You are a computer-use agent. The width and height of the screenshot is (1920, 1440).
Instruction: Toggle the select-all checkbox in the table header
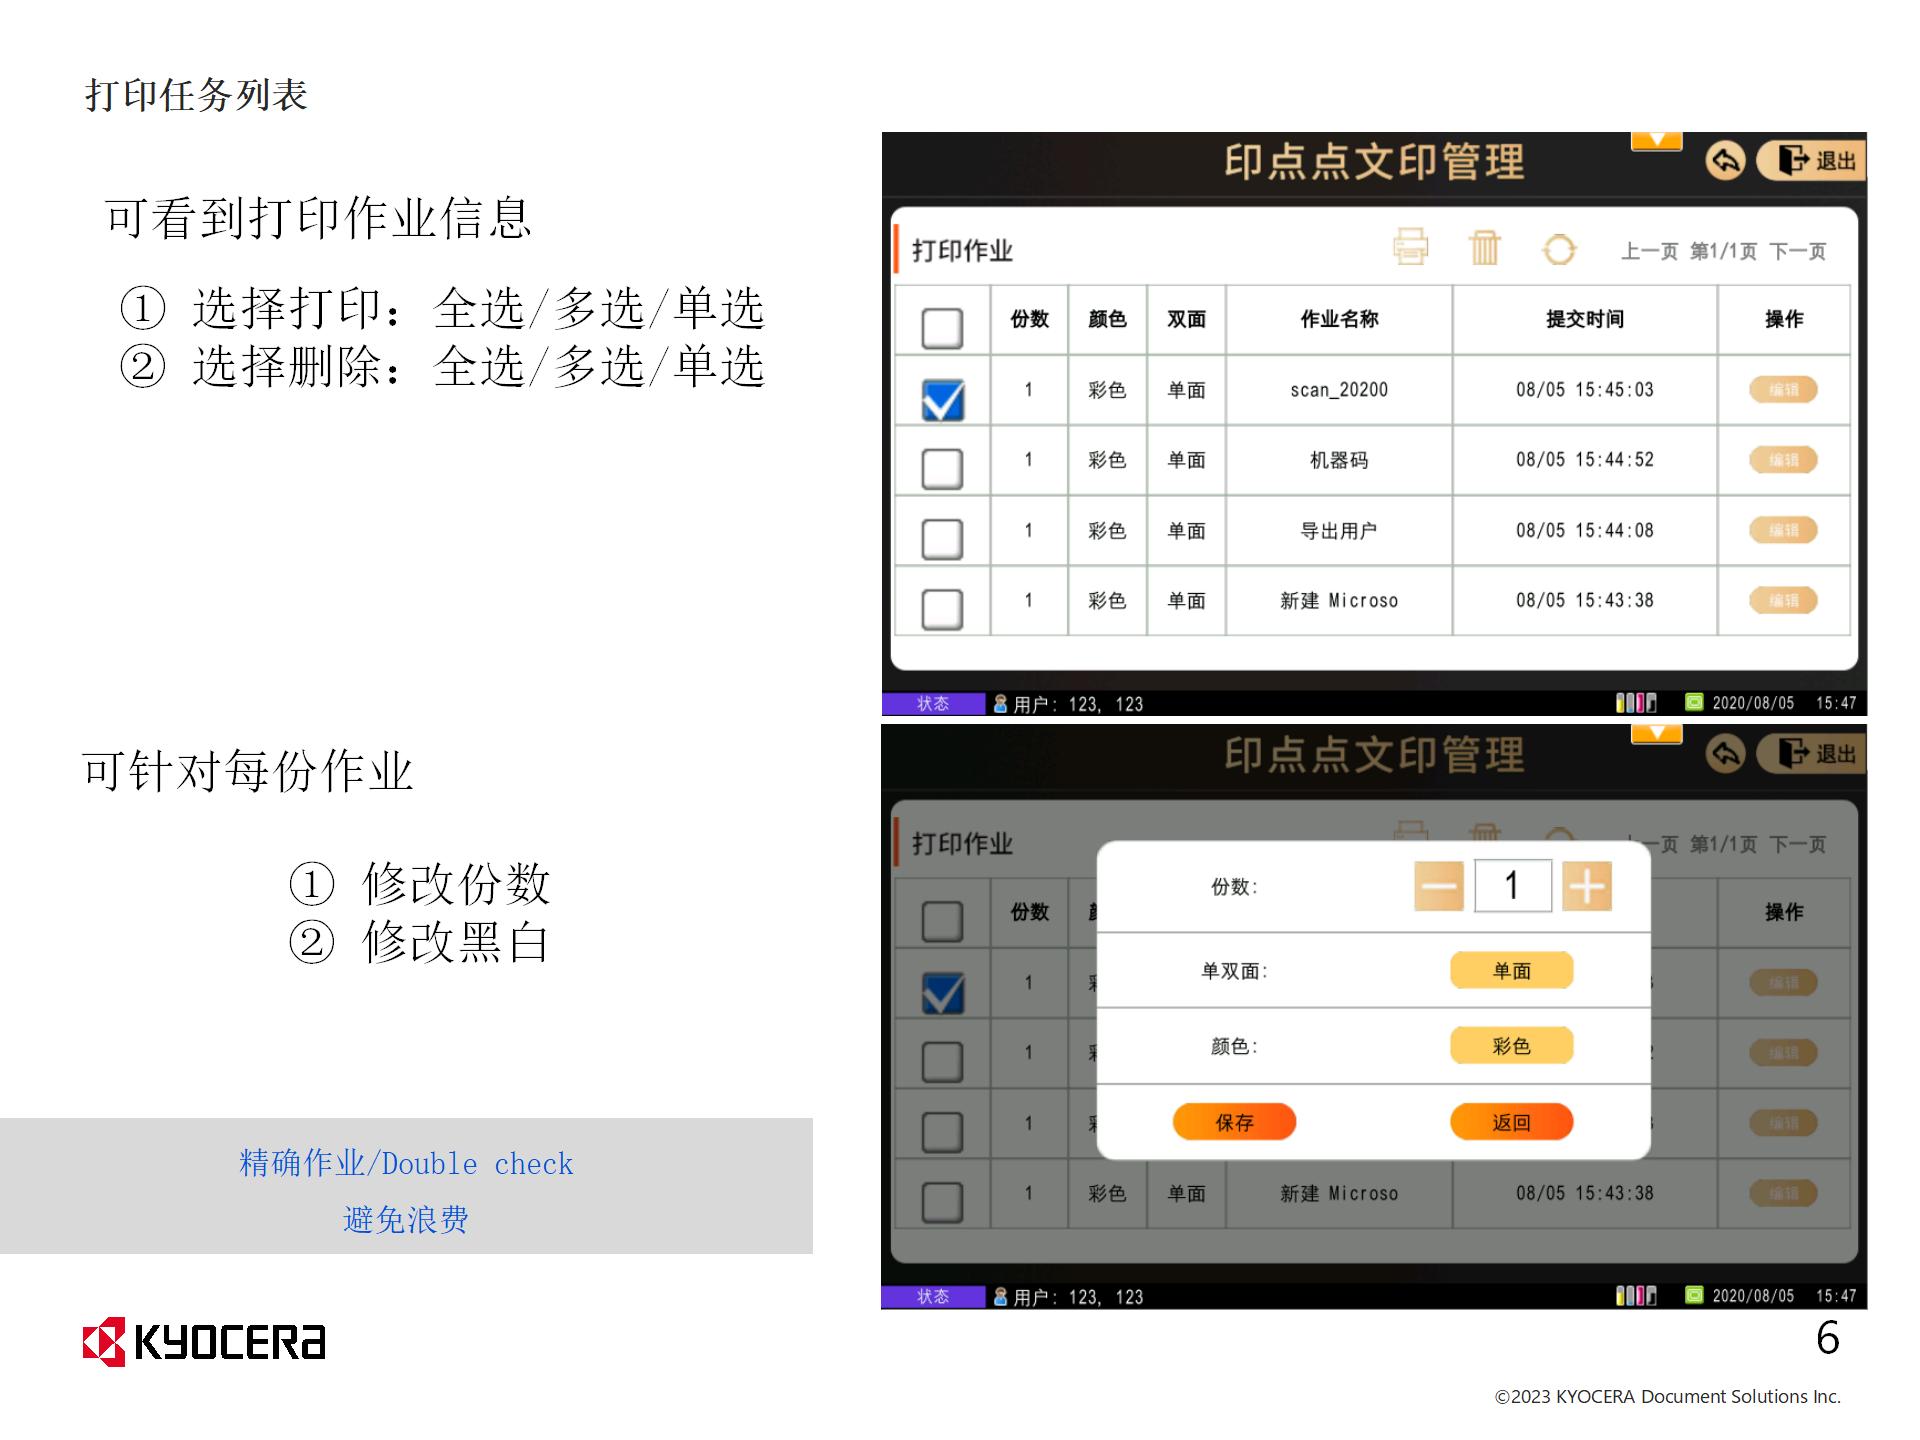point(941,328)
